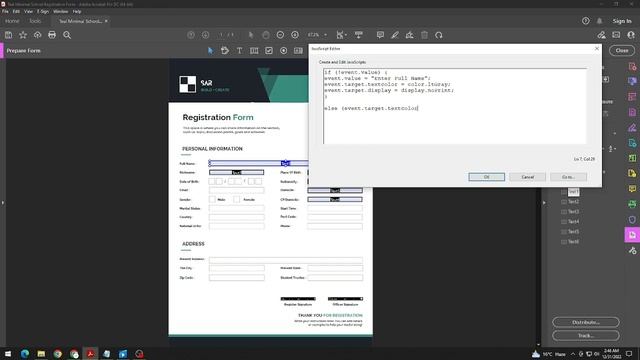Toggle checkbox next to Text6 field

pyautogui.click(x=564, y=242)
